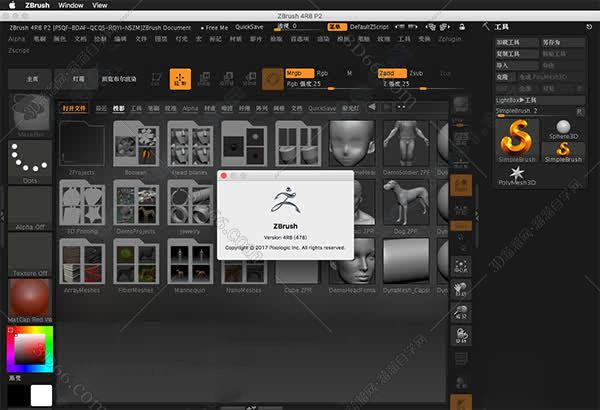Toggle the Zsub button

[416, 73]
